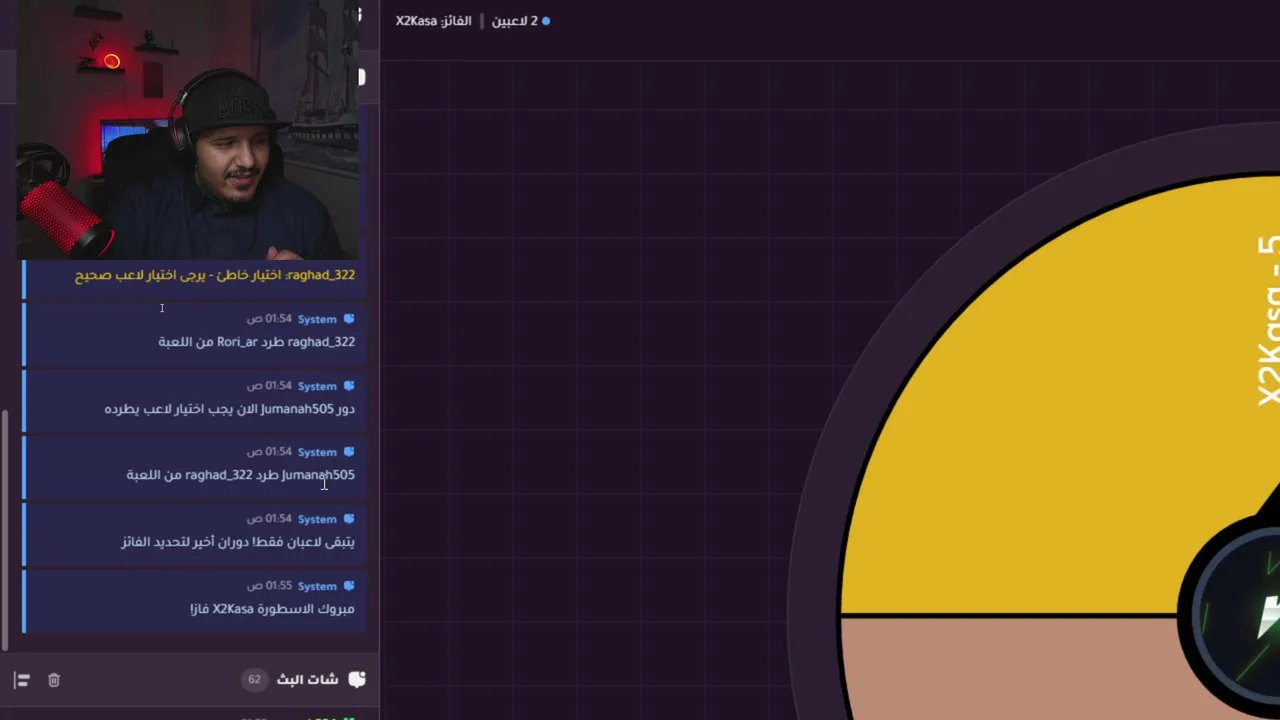Viewport: 1280px width, 720px height.
Task: Click the System badge icon on the Jumanah505 طرد raghad_322 message
Action: (349, 452)
